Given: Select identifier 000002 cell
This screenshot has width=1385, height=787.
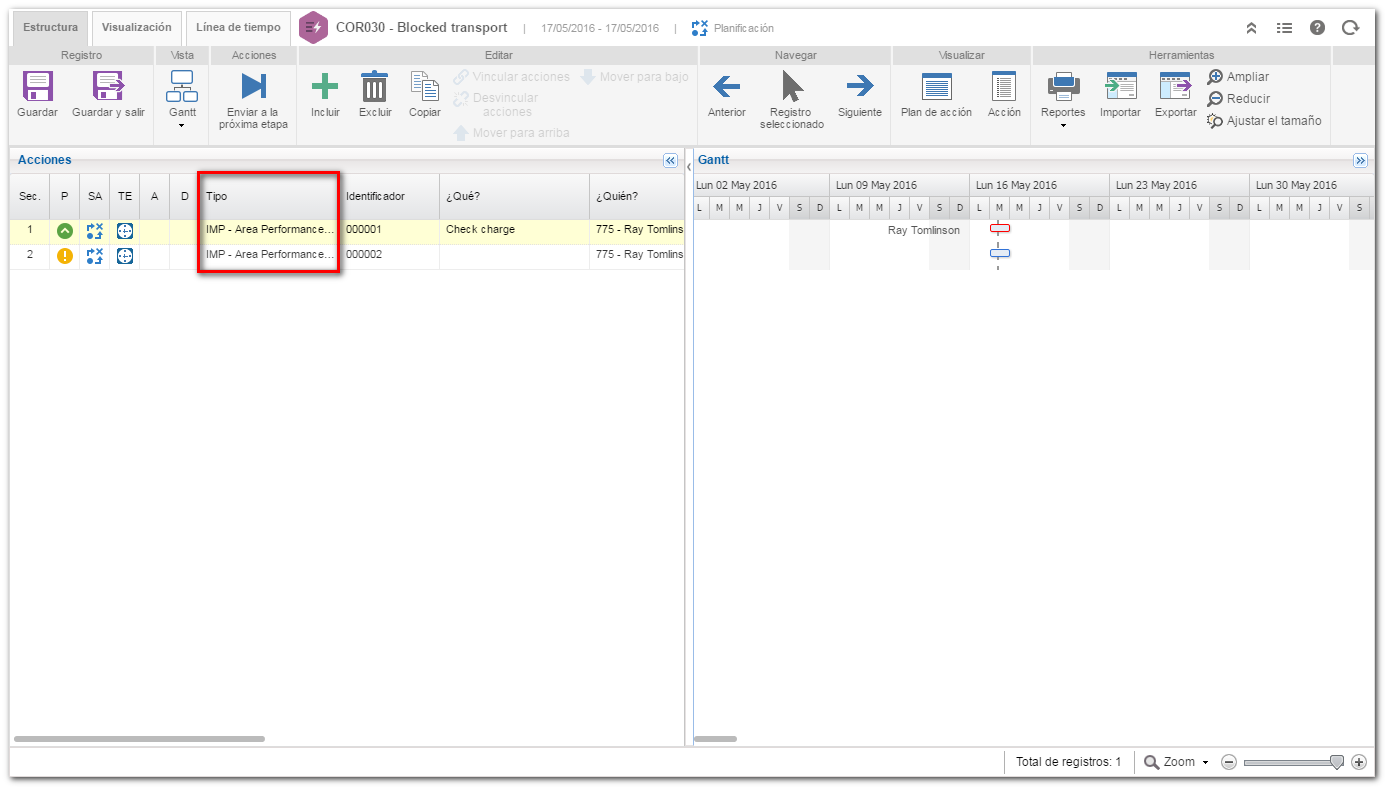Looking at the screenshot, I should [389, 255].
